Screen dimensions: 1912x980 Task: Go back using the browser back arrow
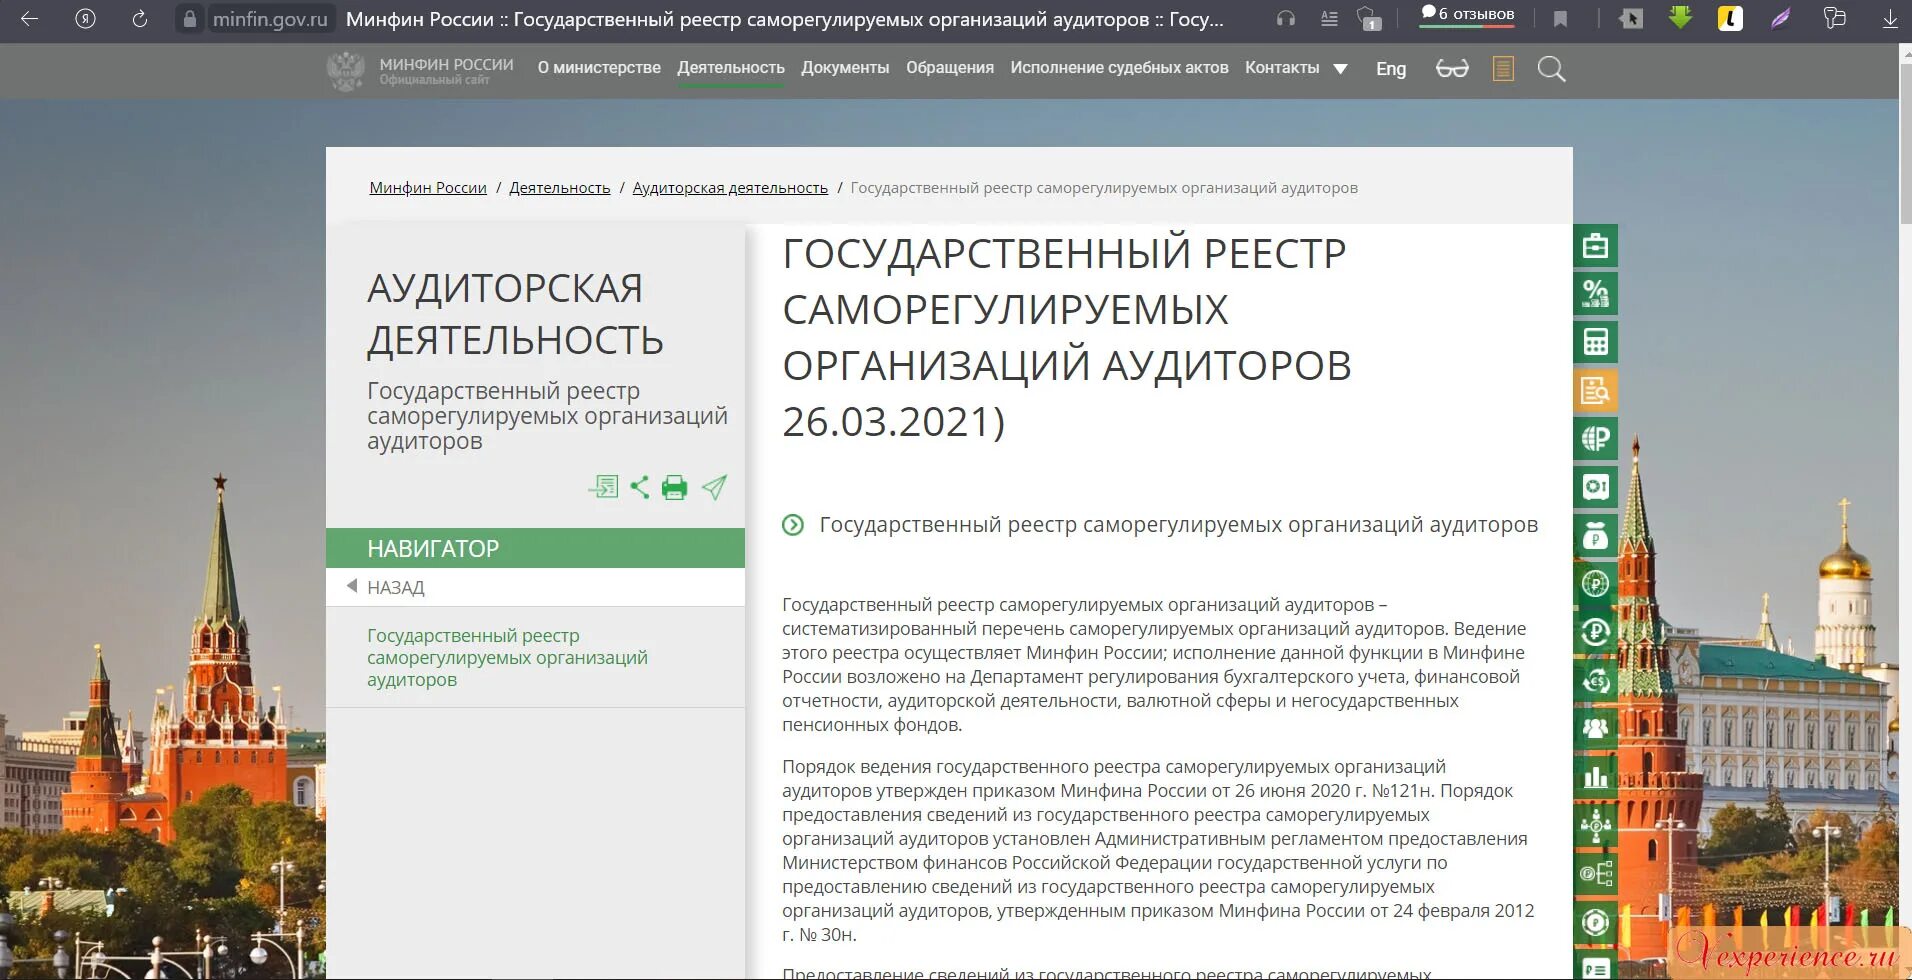pyautogui.click(x=30, y=19)
